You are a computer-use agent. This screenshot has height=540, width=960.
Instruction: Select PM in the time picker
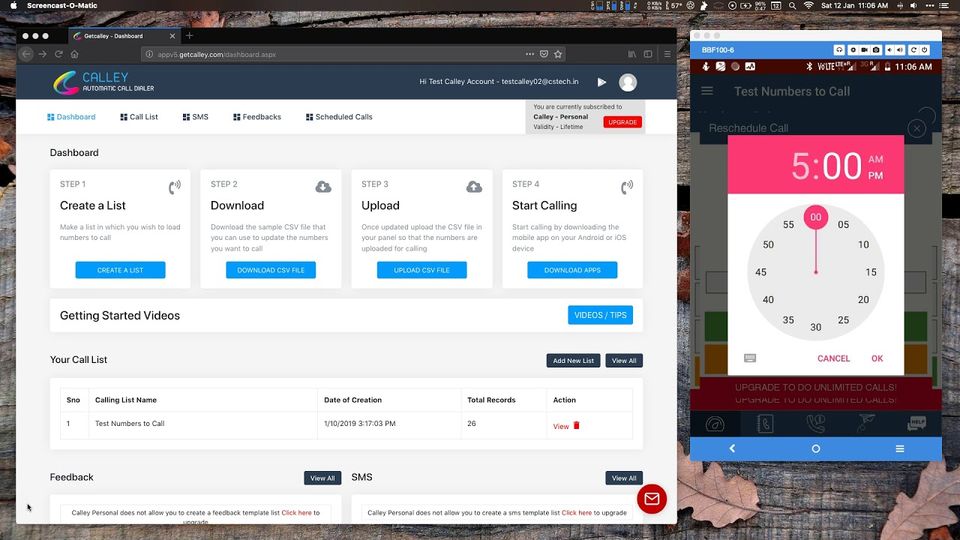coord(876,176)
